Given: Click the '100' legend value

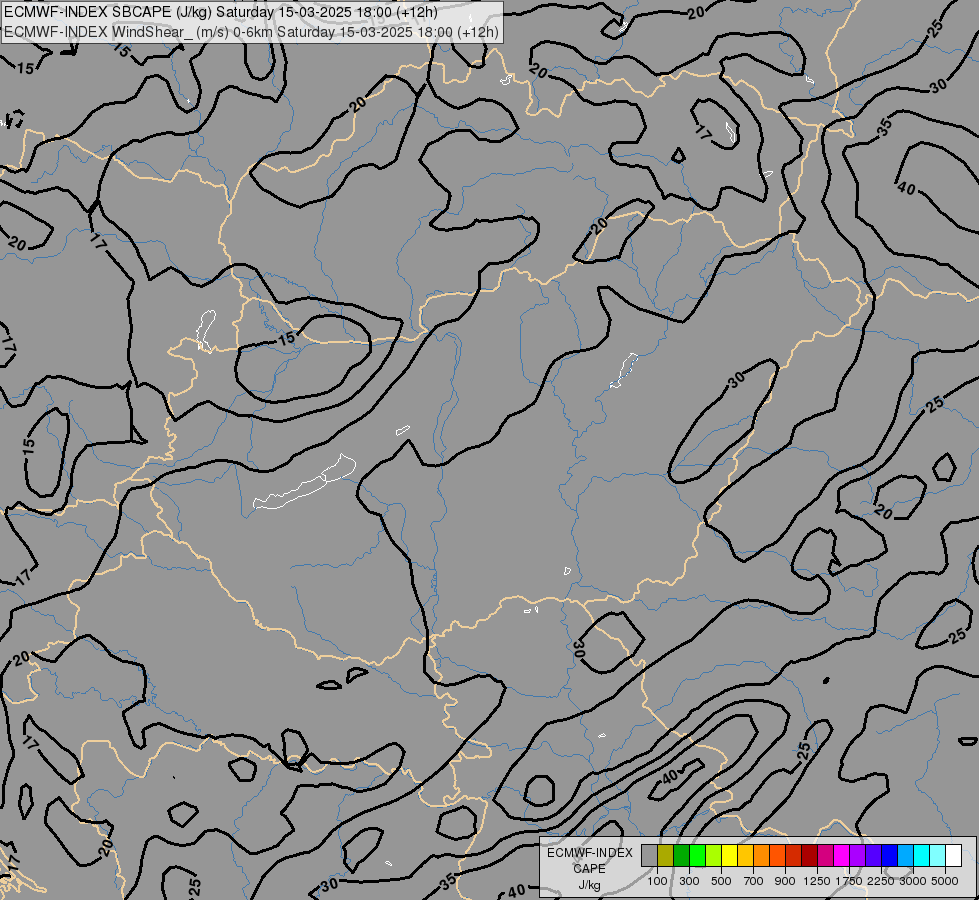Looking at the screenshot, I should (x=657, y=881).
